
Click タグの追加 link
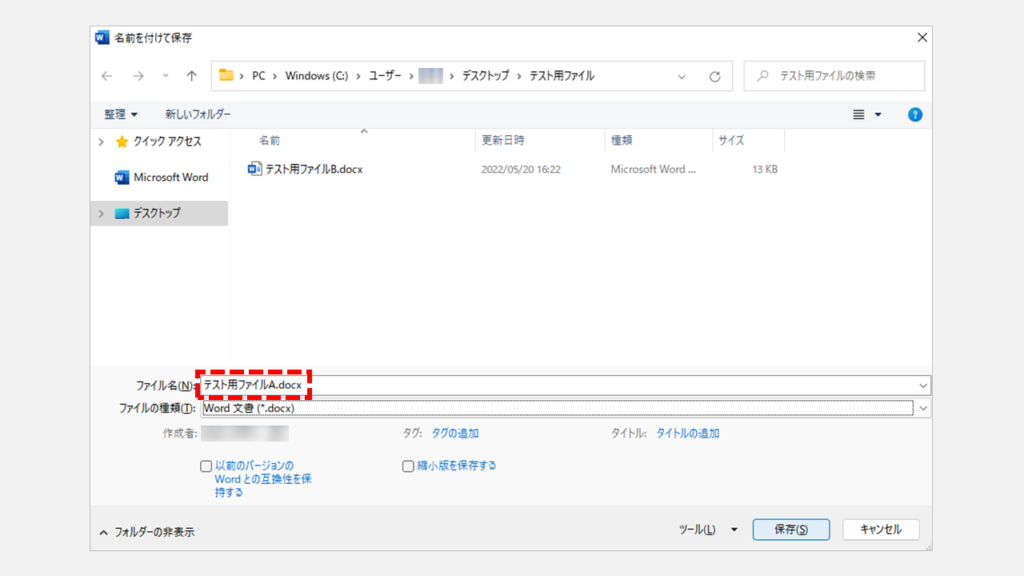click(x=455, y=433)
